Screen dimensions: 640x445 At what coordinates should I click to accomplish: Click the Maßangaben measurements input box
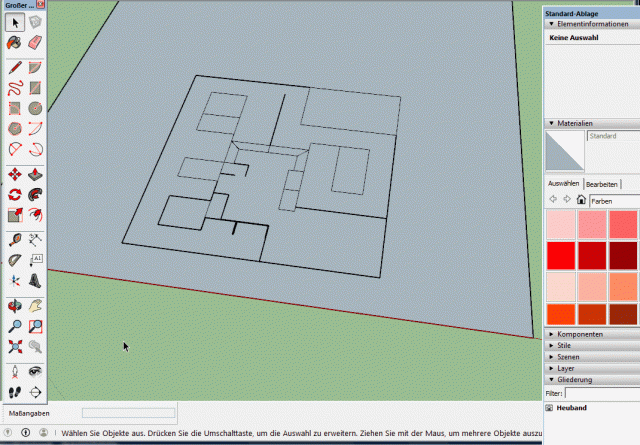tap(129, 413)
